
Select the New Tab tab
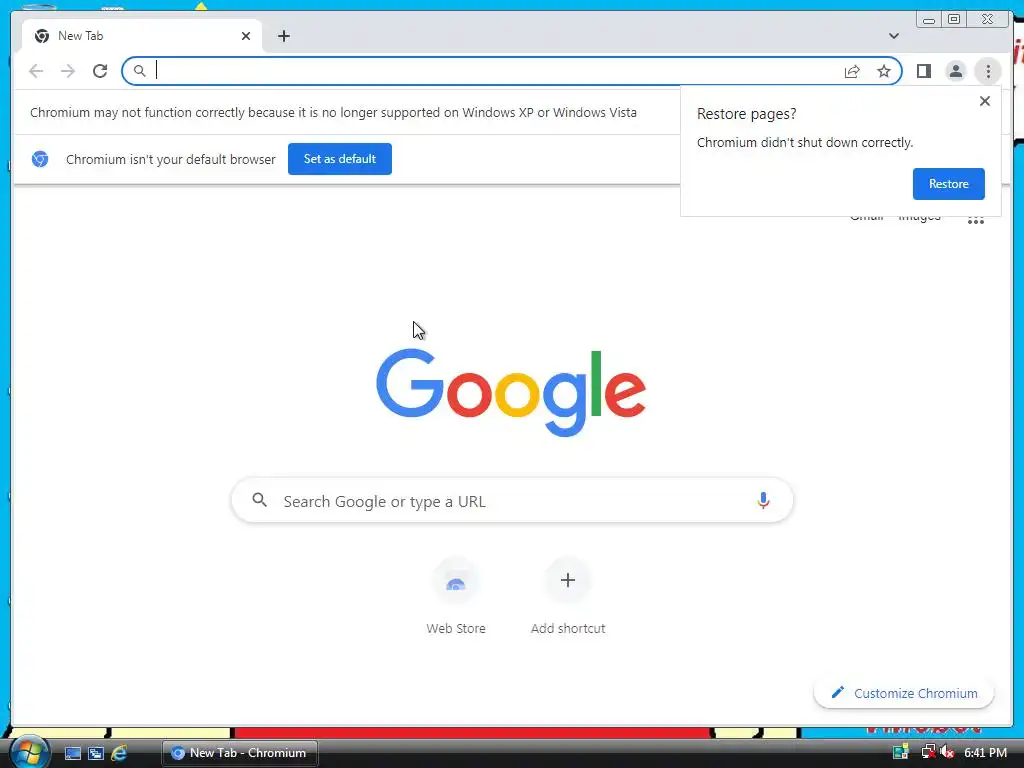(142, 36)
